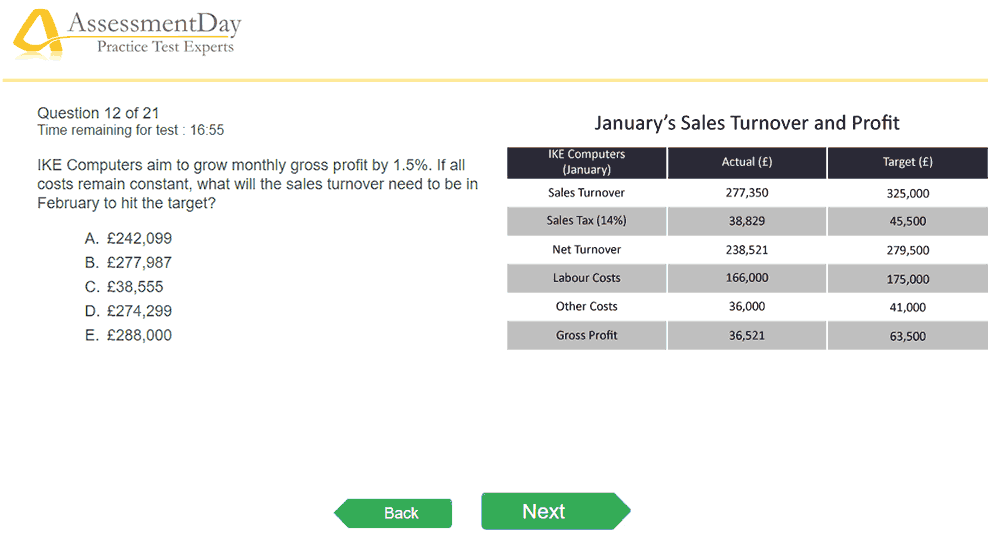The height and width of the screenshot is (550, 1000).
Task: Pick answer E. £288,000
Action: tap(128, 336)
